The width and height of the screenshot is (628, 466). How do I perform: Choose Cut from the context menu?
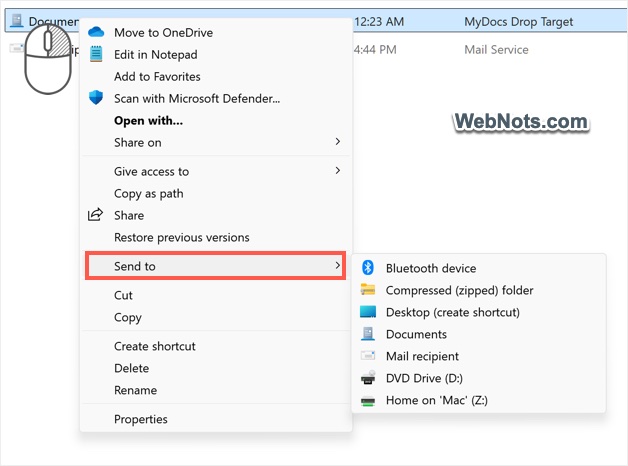tap(216, 295)
